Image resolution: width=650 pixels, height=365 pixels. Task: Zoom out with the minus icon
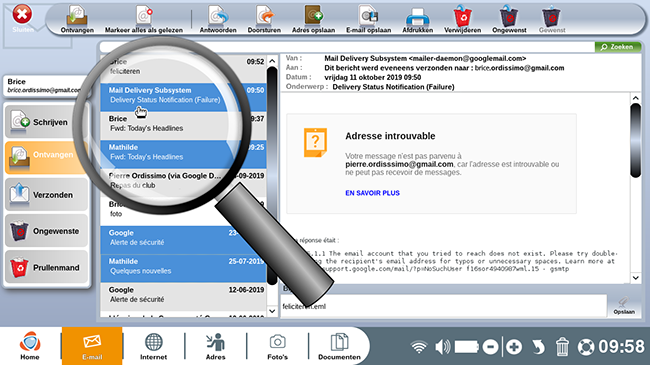490,347
